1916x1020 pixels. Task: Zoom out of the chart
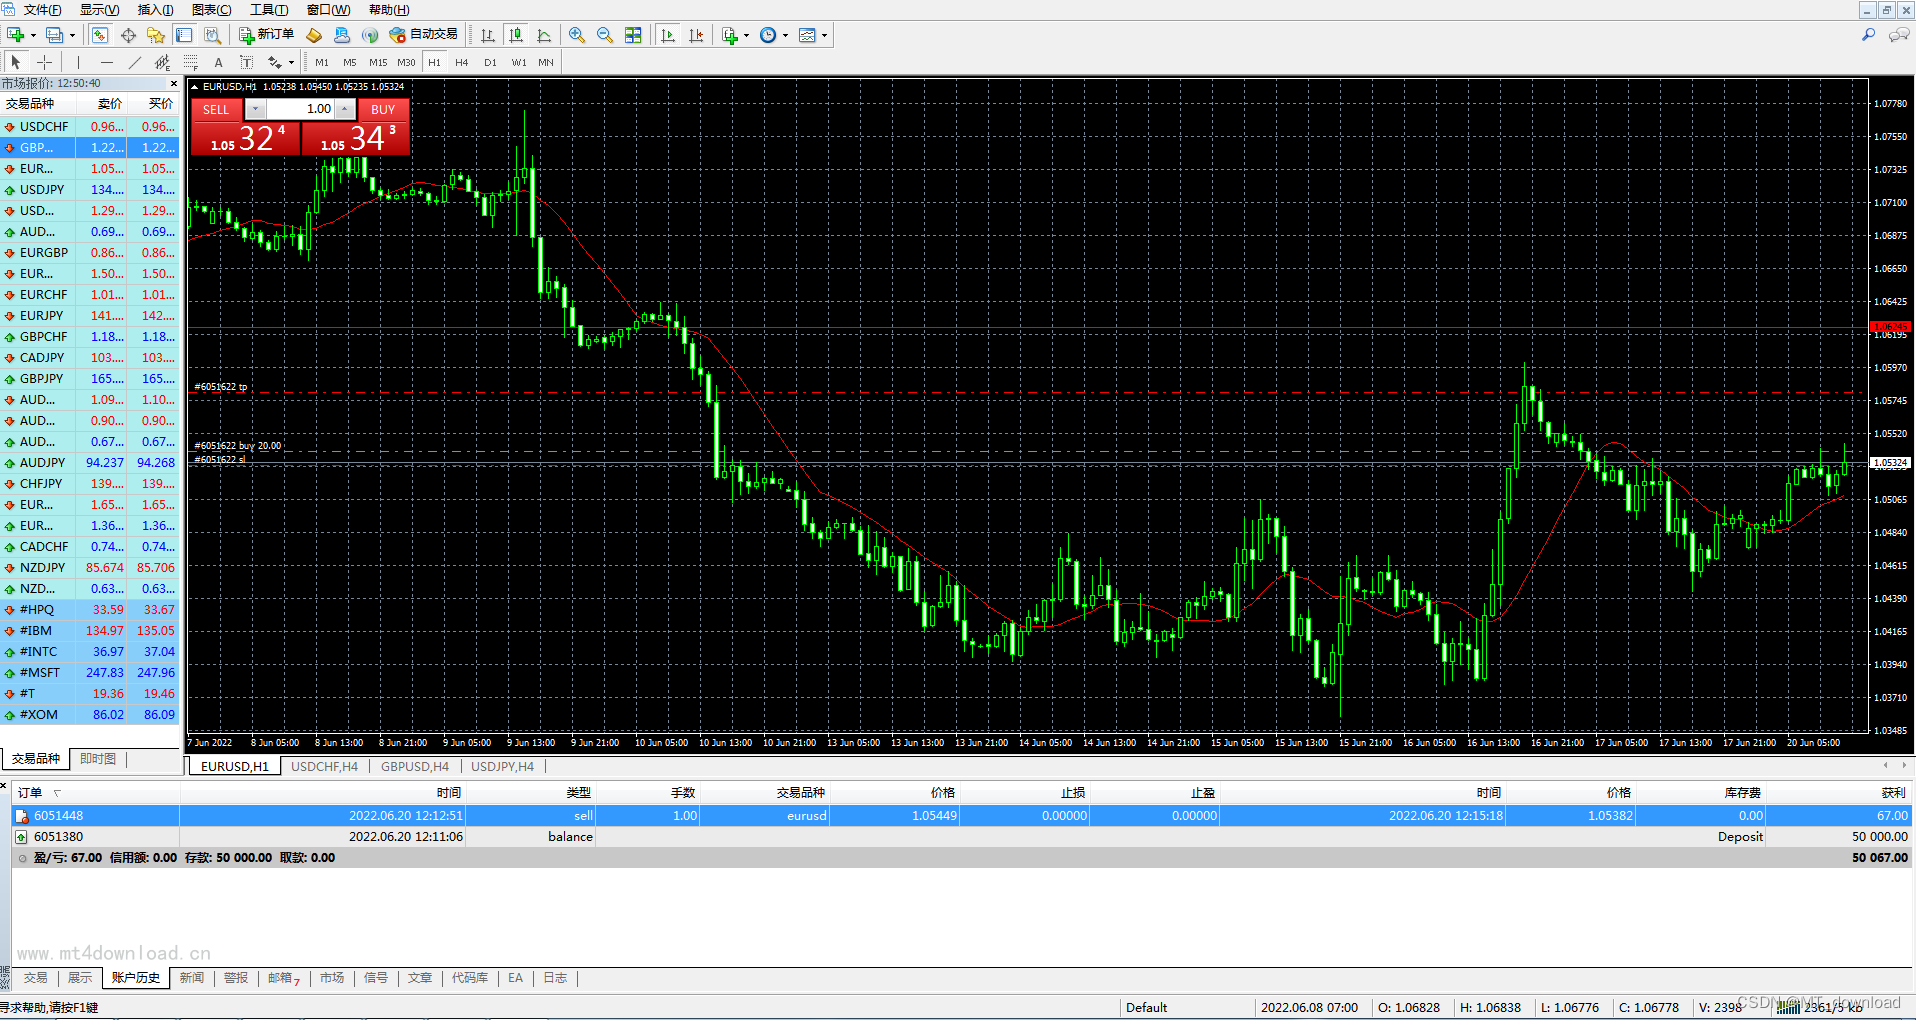pos(605,35)
